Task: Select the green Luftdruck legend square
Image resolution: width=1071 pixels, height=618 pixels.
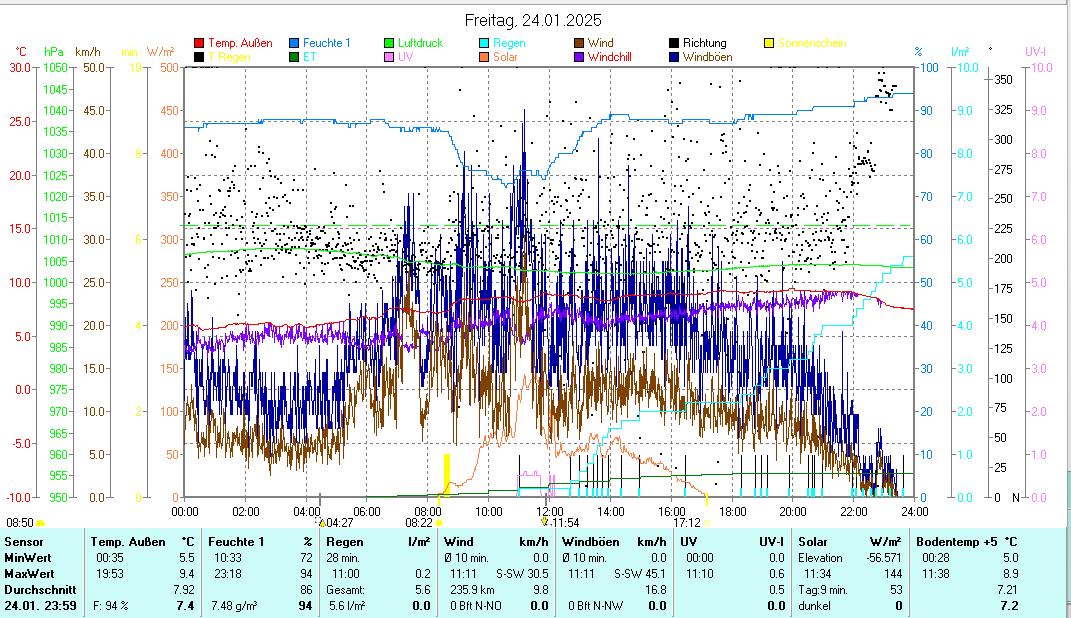Action: 389,43
